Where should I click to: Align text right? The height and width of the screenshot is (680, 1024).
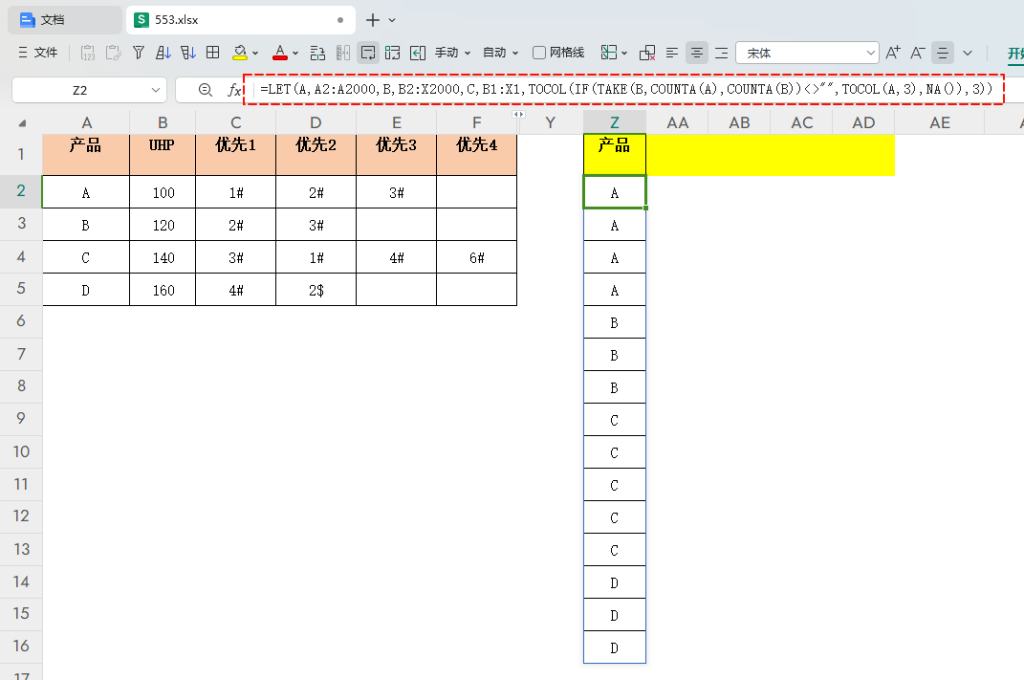tap(722, 53)
